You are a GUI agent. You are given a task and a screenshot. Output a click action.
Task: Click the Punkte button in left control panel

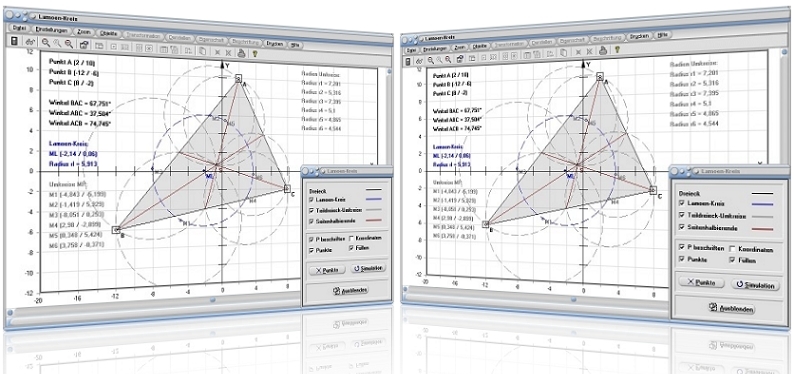[x=327, y=270]
